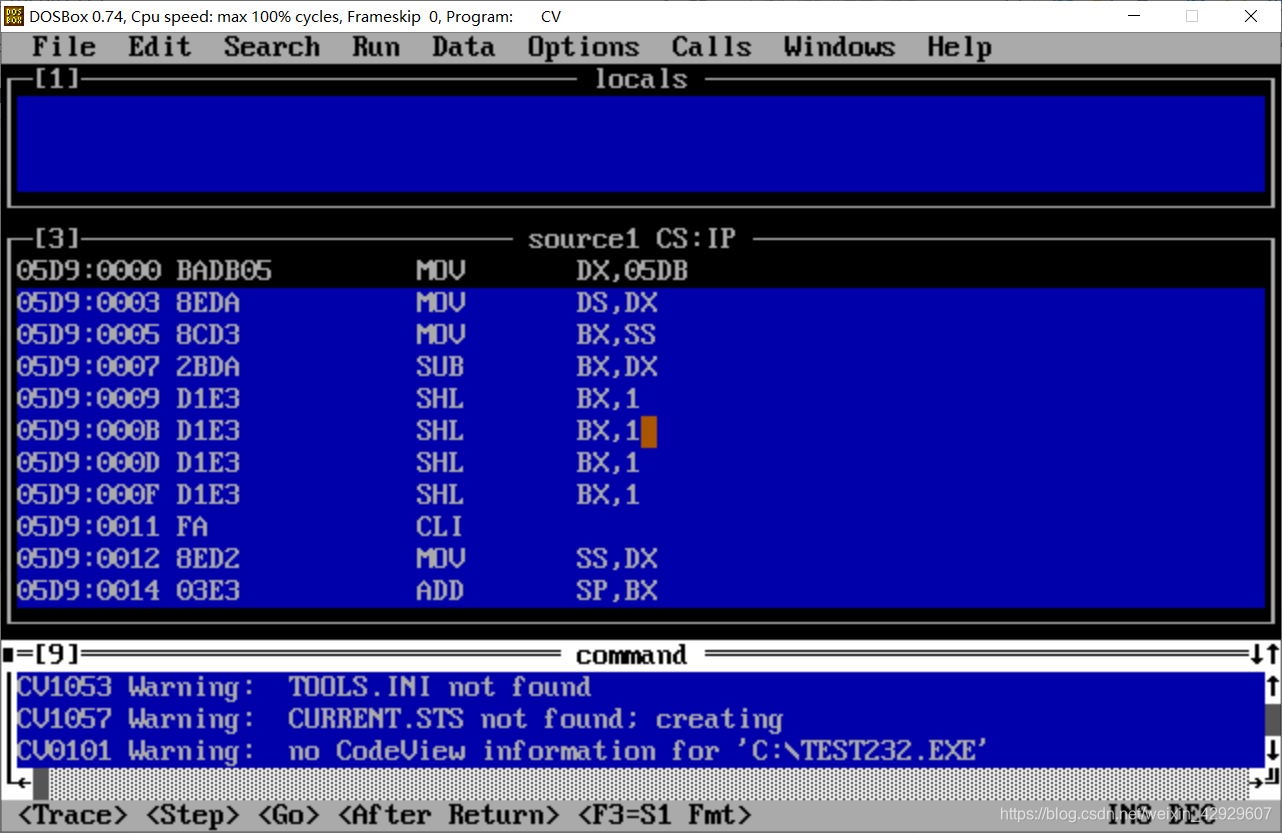This screenshot has width=1282, height=833.
Task: Open the File menu
Action: pos(64,47)
